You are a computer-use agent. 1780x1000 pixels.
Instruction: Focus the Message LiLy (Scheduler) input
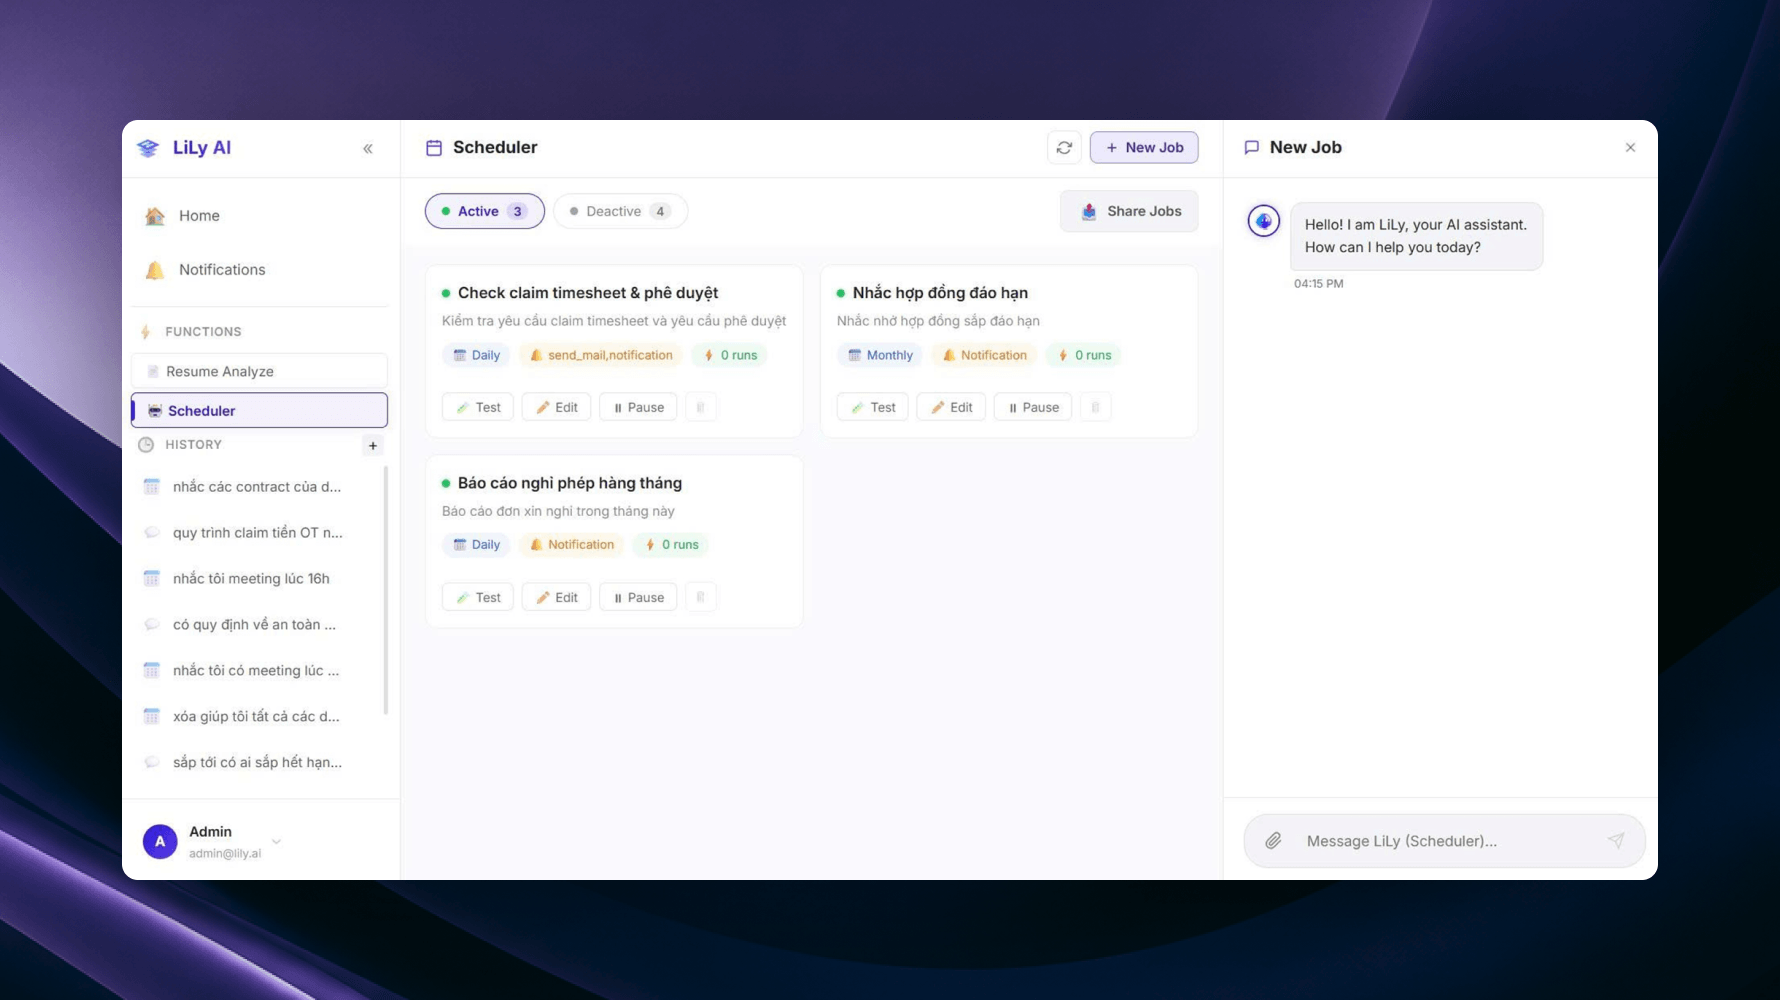coord(1444,841)
